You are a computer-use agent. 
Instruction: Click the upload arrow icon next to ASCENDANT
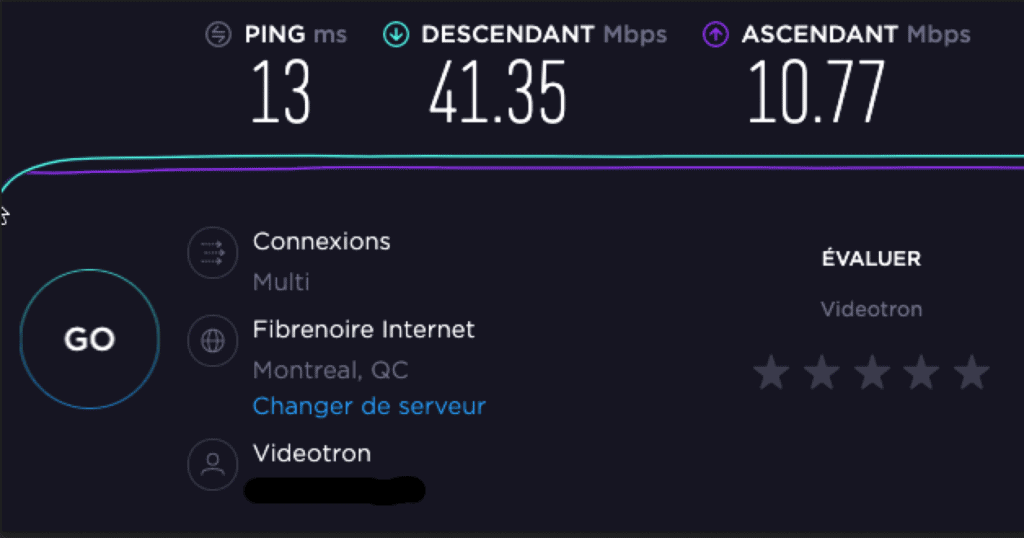716,35
